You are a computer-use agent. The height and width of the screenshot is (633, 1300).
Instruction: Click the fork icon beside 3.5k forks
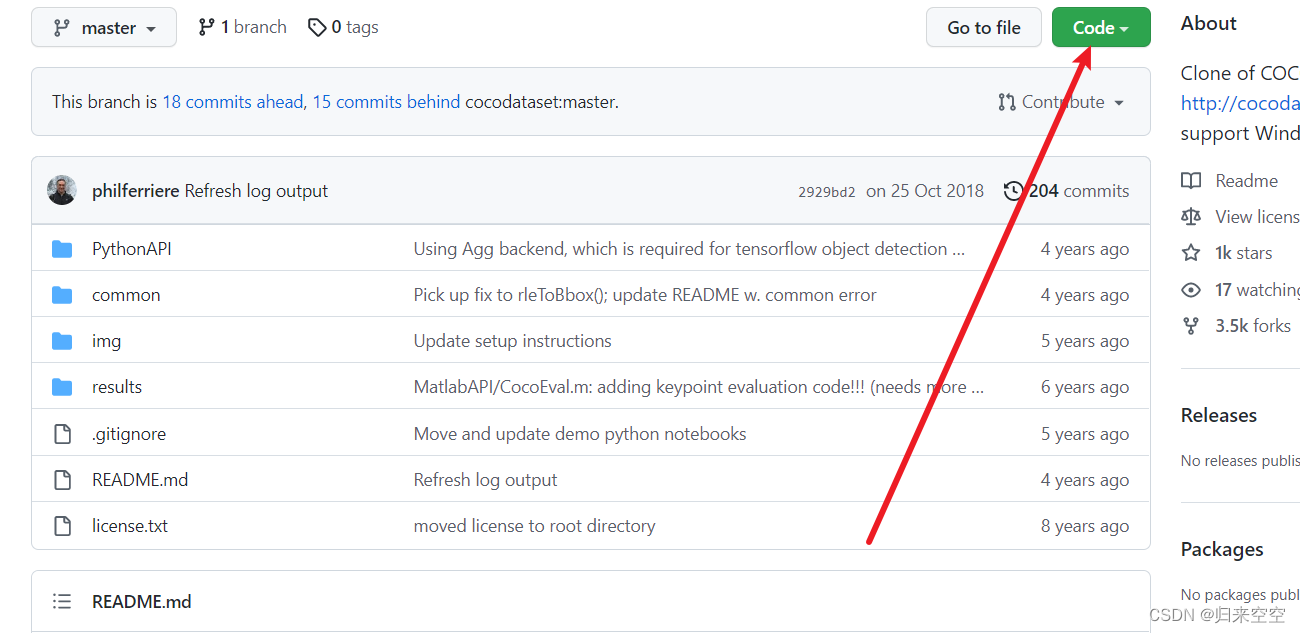tap(1191, 326)
